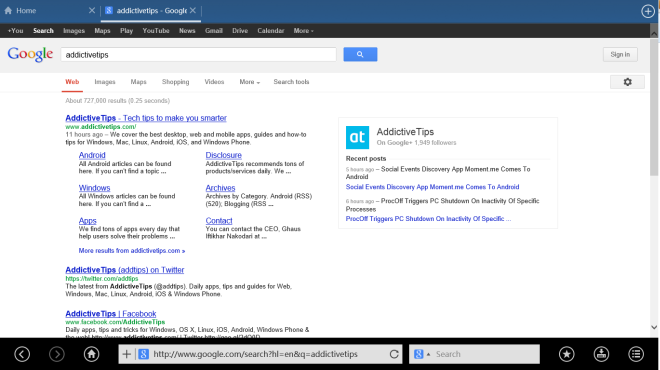
Task: Open the browser home page button
Action: [x=91, y=354]
